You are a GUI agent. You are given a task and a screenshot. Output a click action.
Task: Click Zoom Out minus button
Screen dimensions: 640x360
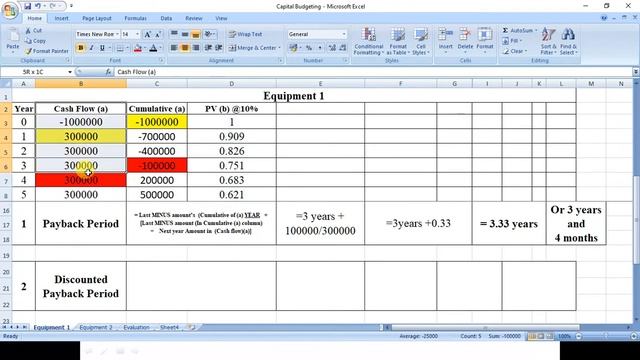(578, 336)
